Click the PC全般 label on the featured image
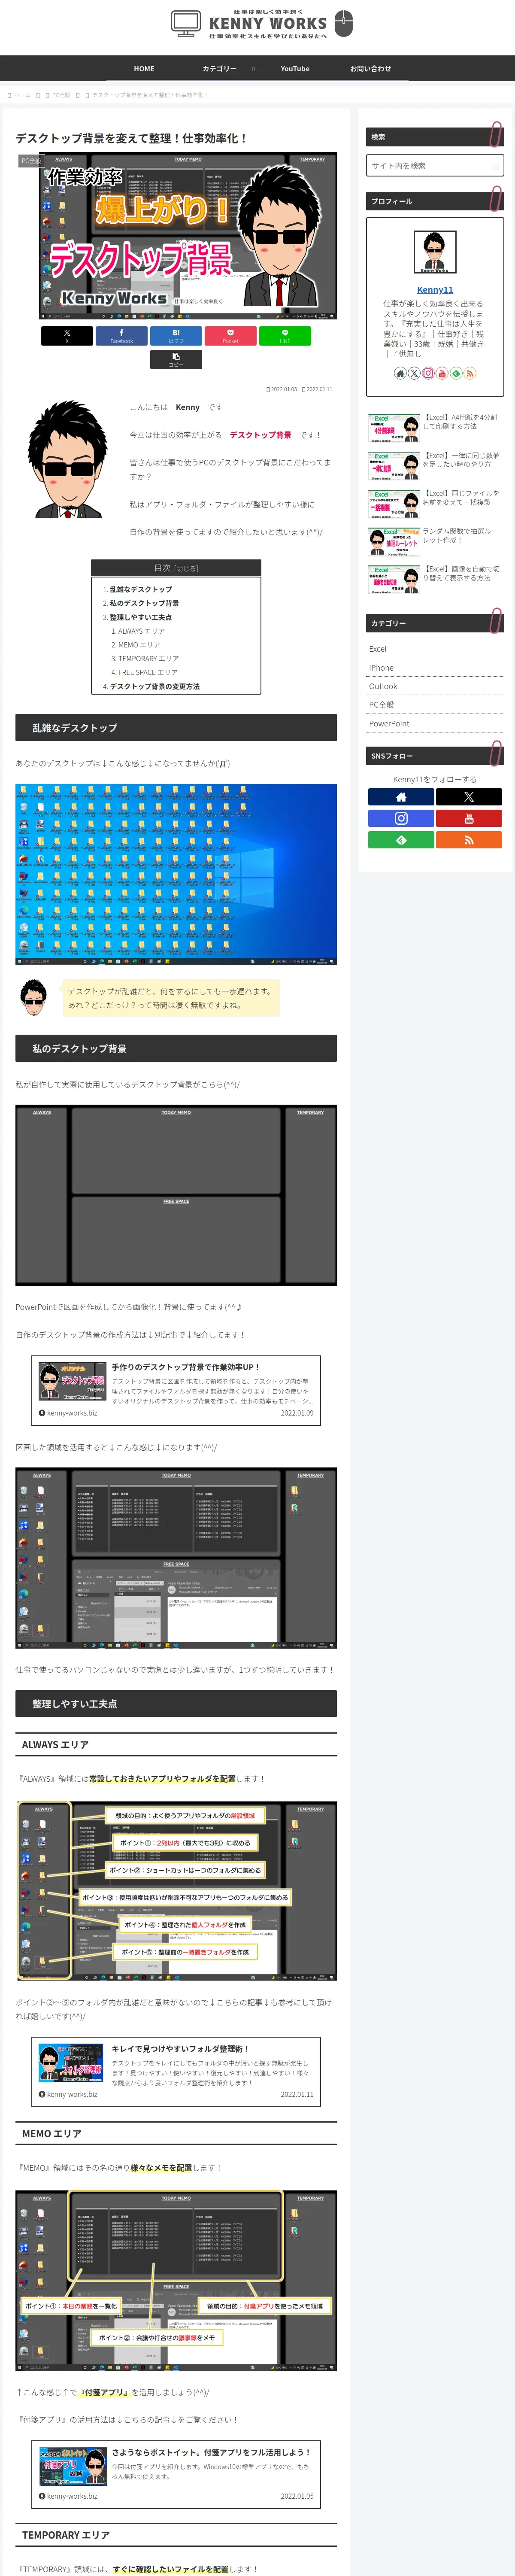The image size is (515, 2576). (x=31, y=160)
